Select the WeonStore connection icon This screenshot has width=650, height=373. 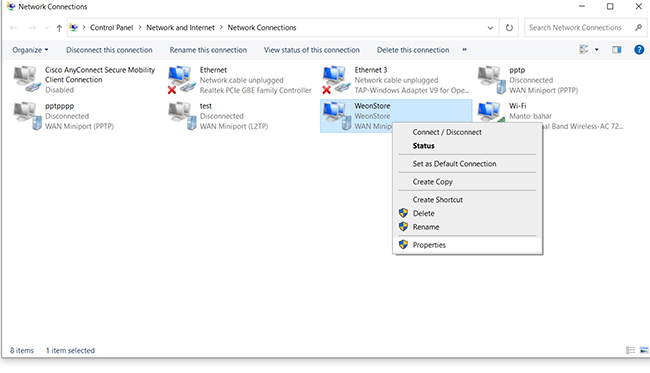pyautogui.click(x=337, y=116)
